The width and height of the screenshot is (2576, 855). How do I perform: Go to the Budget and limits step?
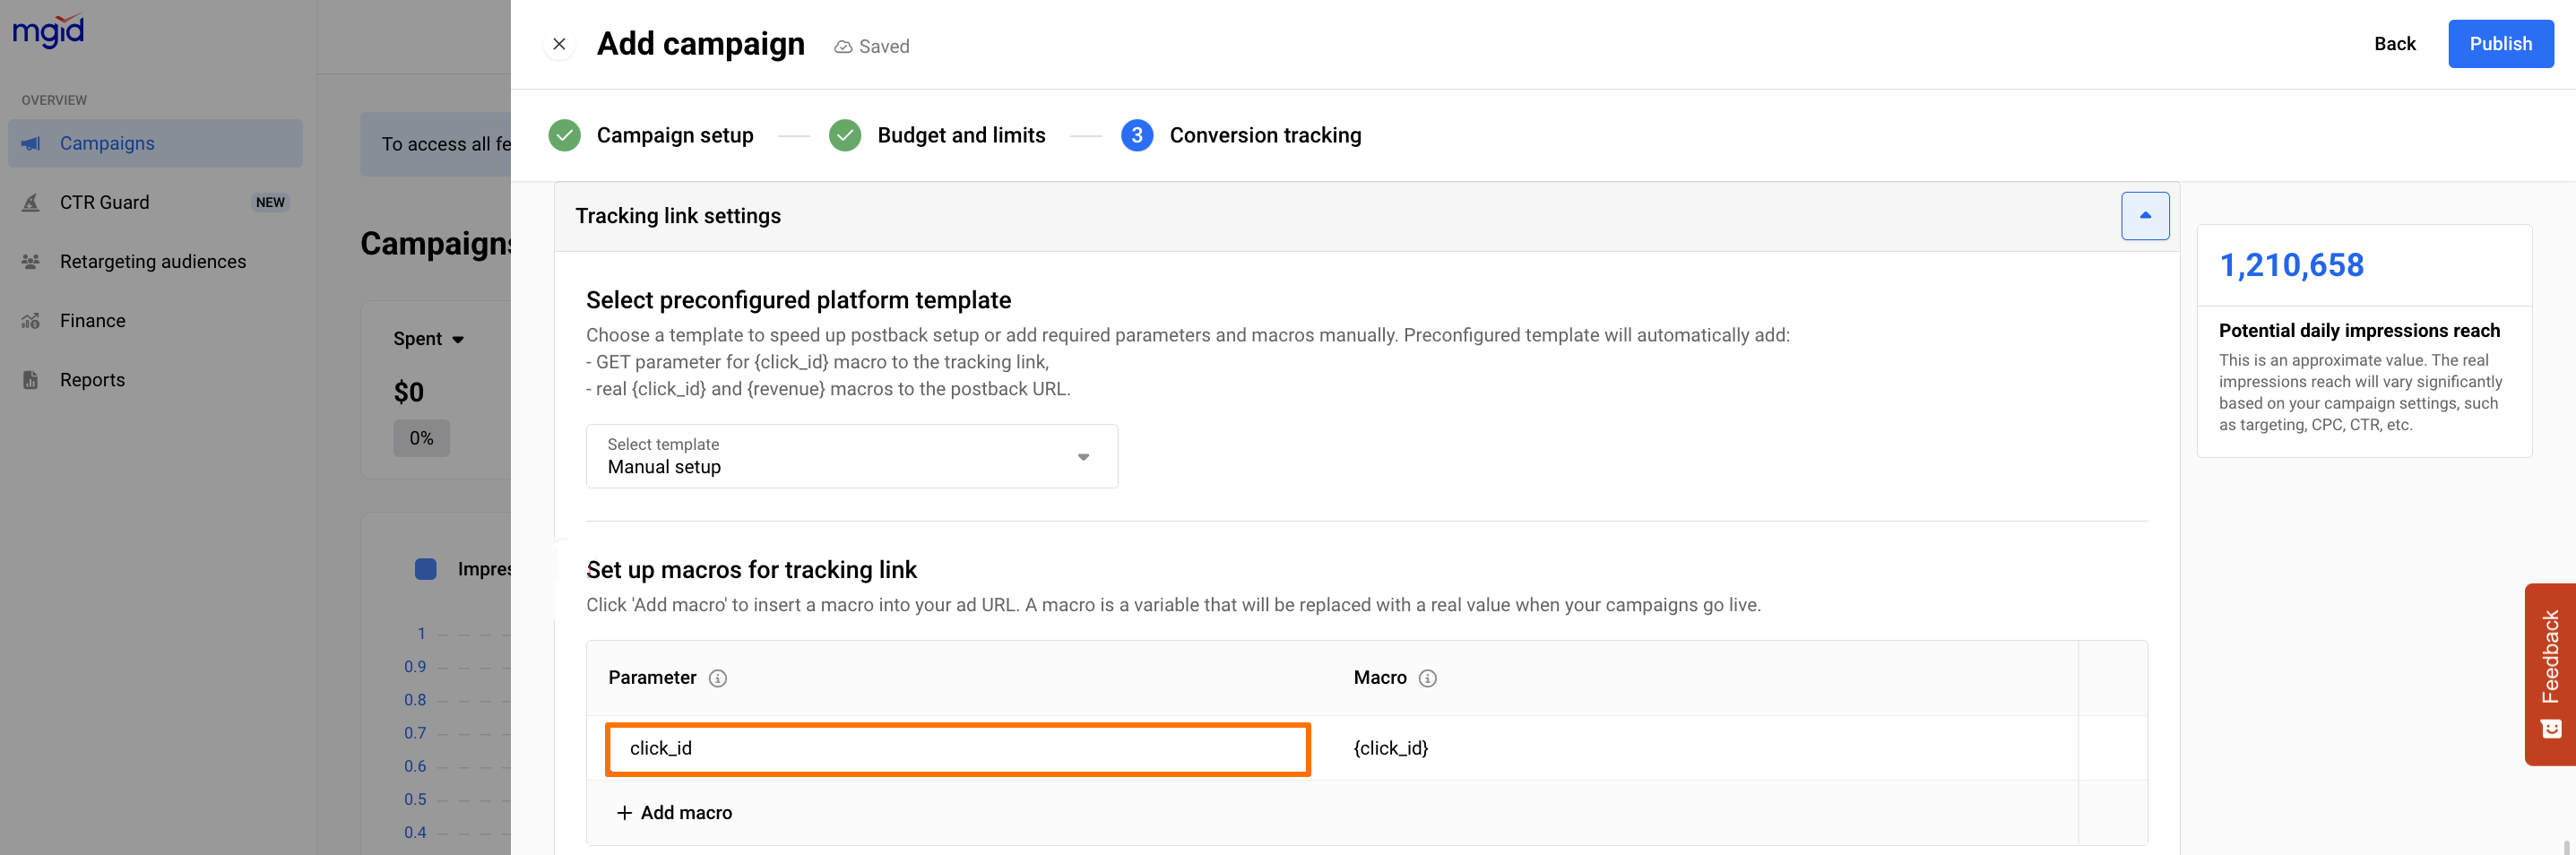click(960, 135)
